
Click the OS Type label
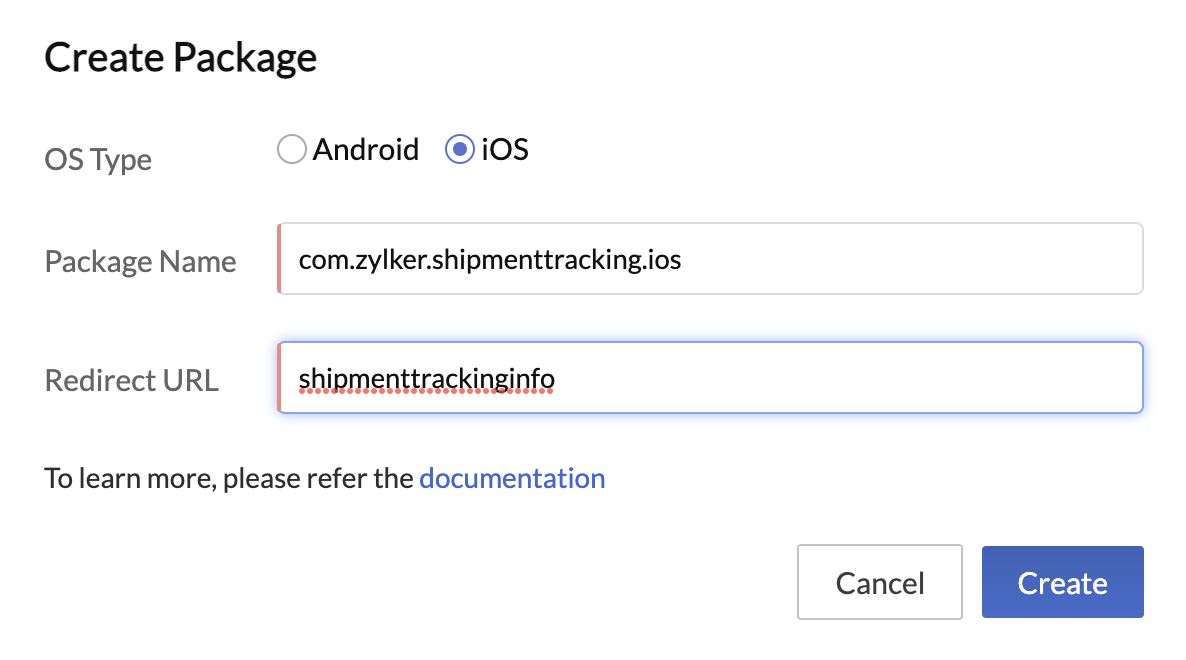(x=97, y=159)
